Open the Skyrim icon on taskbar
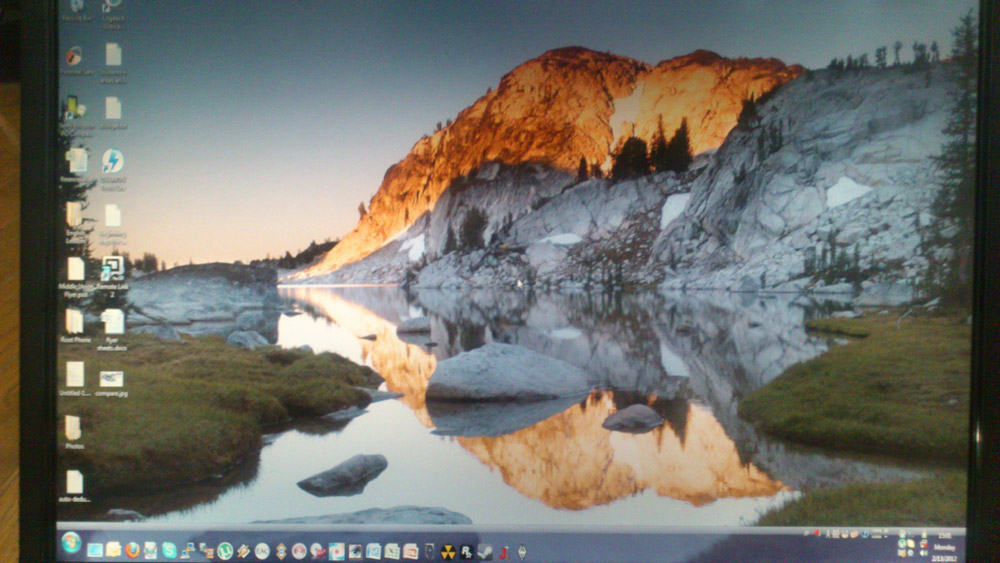This screenshot has height=563, width=1000. pyautogui.click(x=522, y=552)
